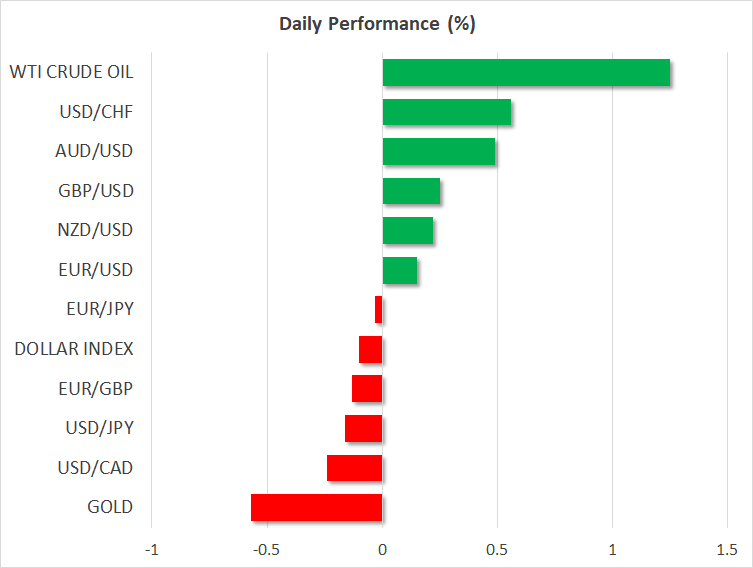Select the USD/CHF green bar
Viewport: 753px width, 568px height.
pos(447,112)
